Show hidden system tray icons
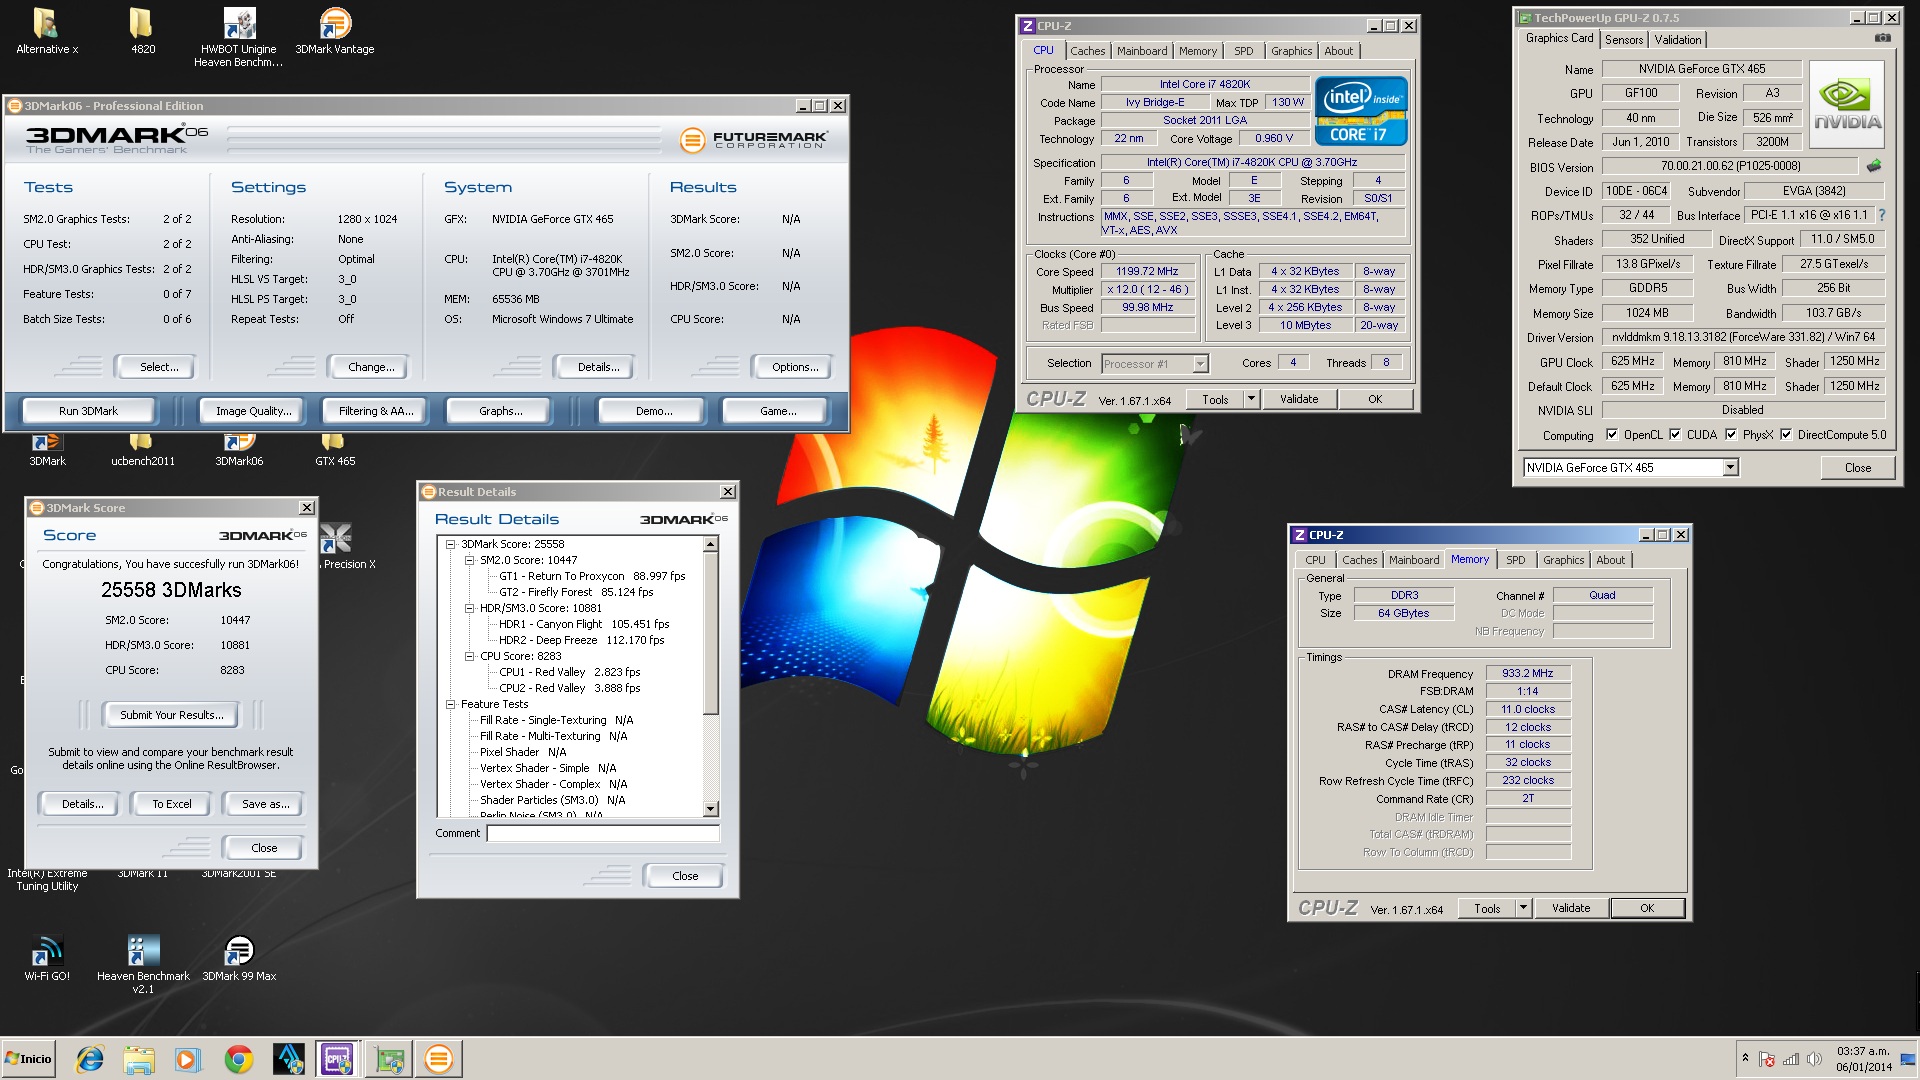Image resolution: width=1920 pixels, height=1080 pixels. [1745, 1058]
